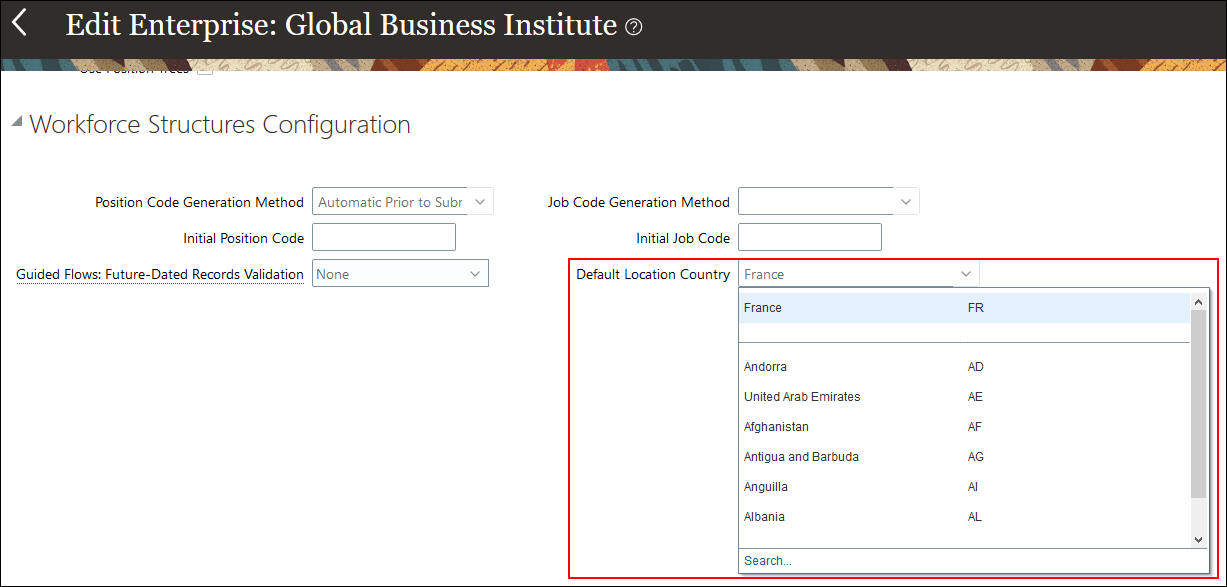Open help icon beside page title

point(633,27)
